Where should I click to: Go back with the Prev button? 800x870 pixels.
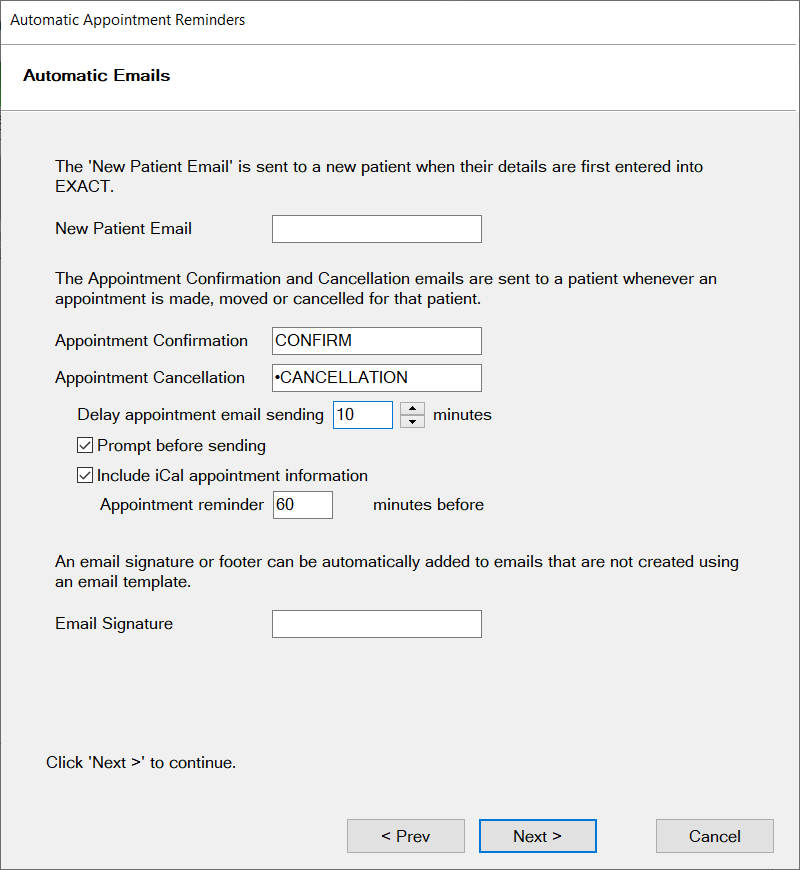coord(406,836)
